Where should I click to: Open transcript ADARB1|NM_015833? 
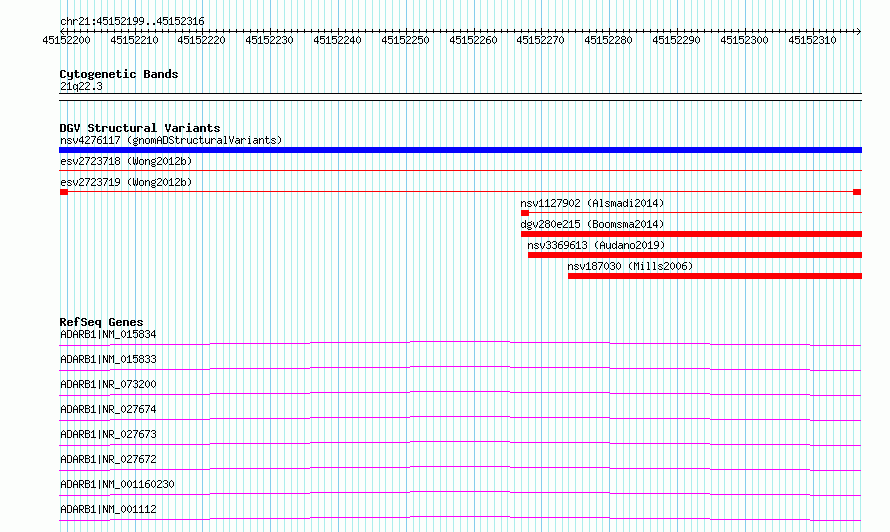click(x=108, y=359)
